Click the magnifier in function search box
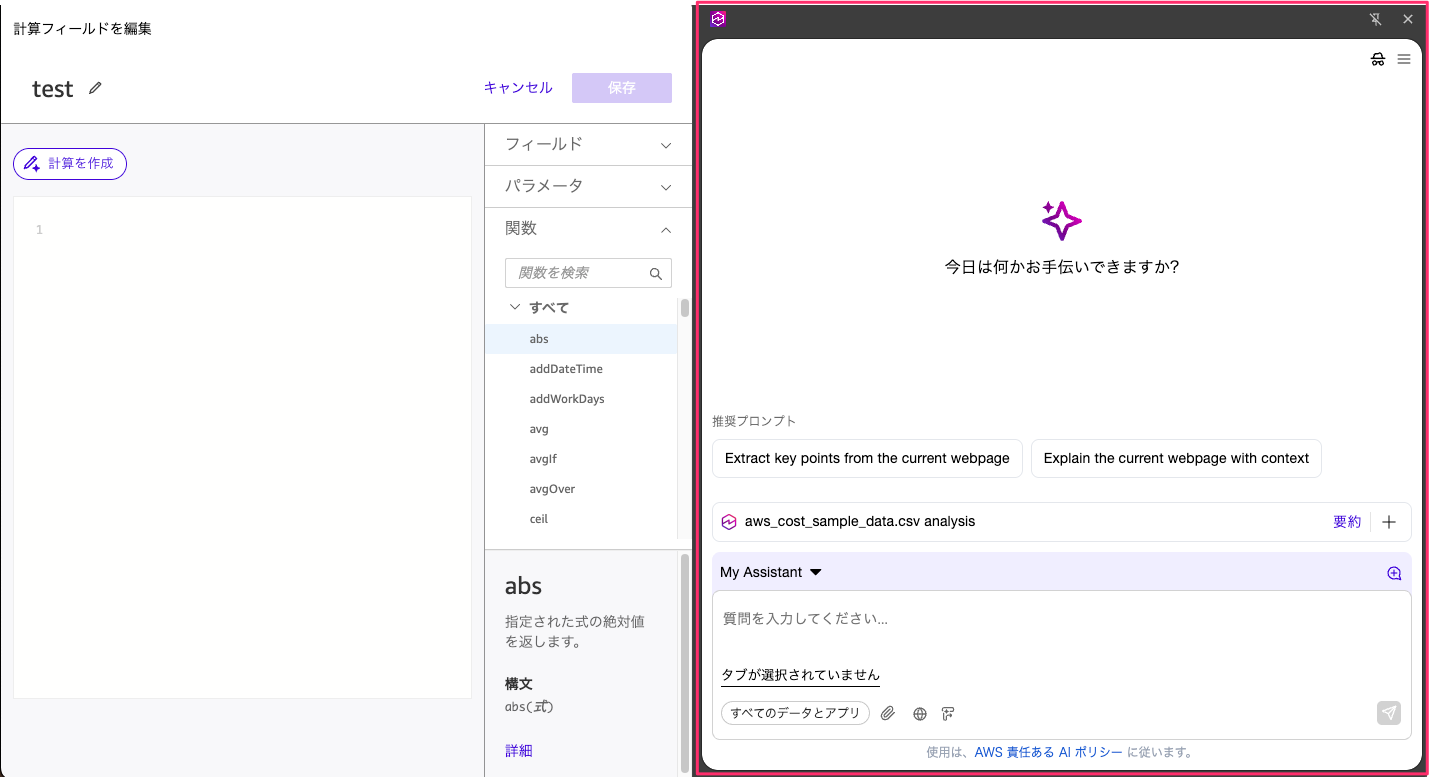 656,273
